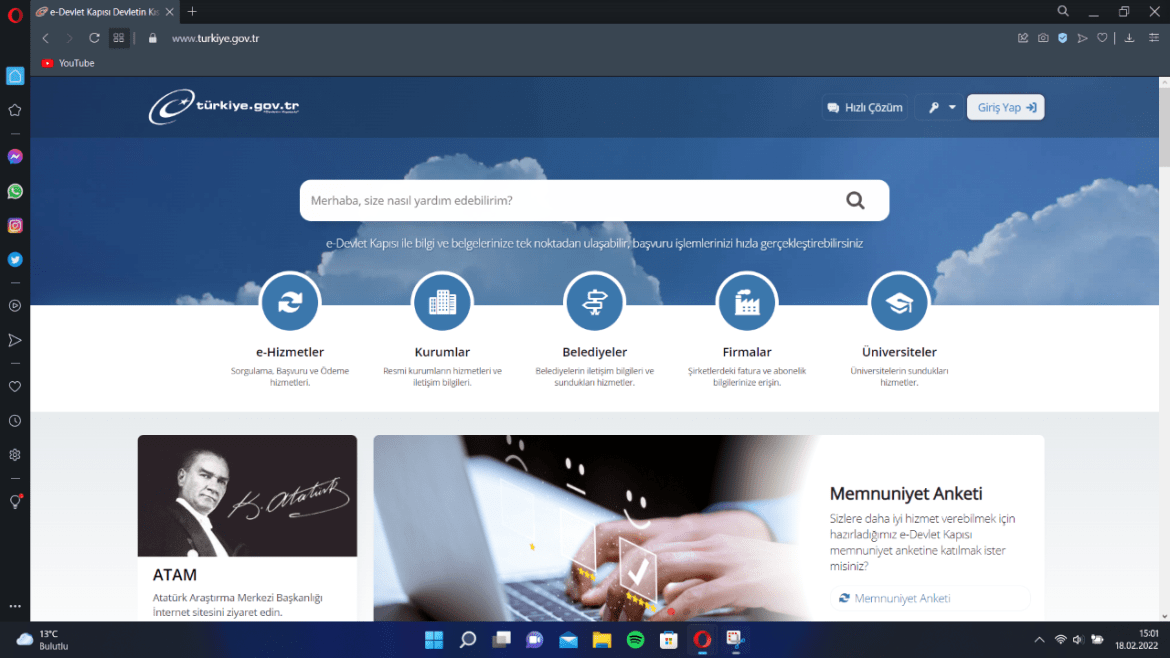Open Instagram from the Opera sidebar
Image resolution: width=1170 pixels, height=658 pixels.
pos(15,226)
